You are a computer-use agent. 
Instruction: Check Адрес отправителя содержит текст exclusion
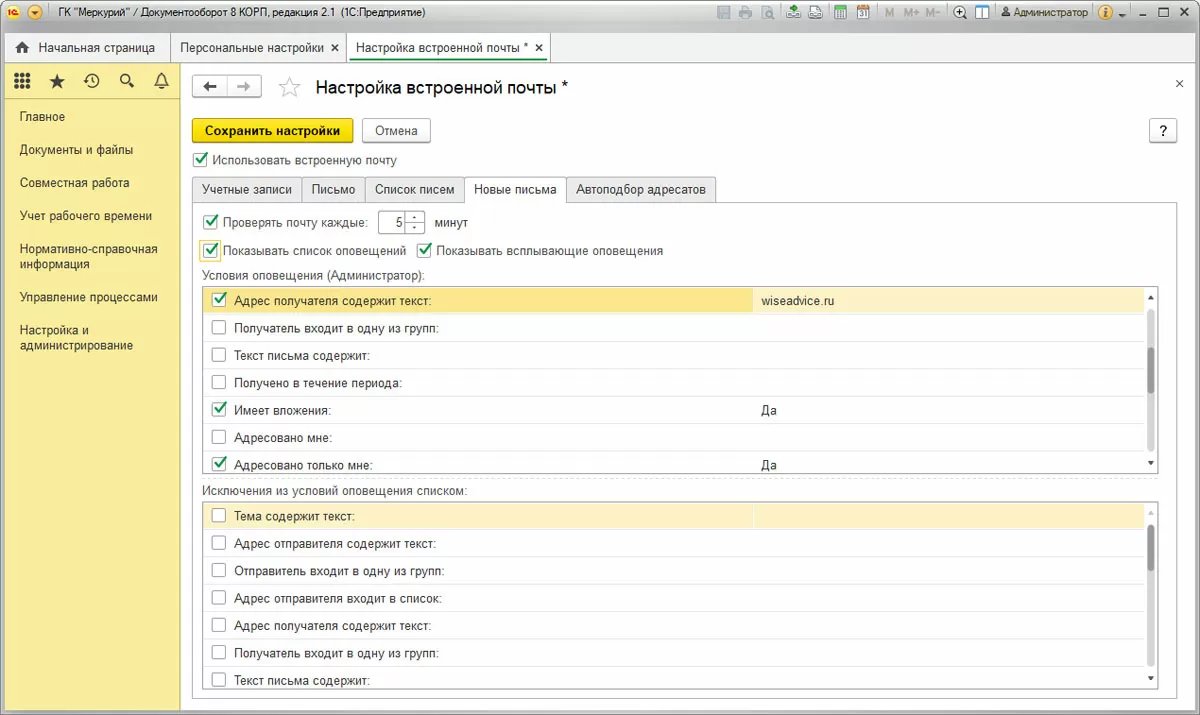219,543
